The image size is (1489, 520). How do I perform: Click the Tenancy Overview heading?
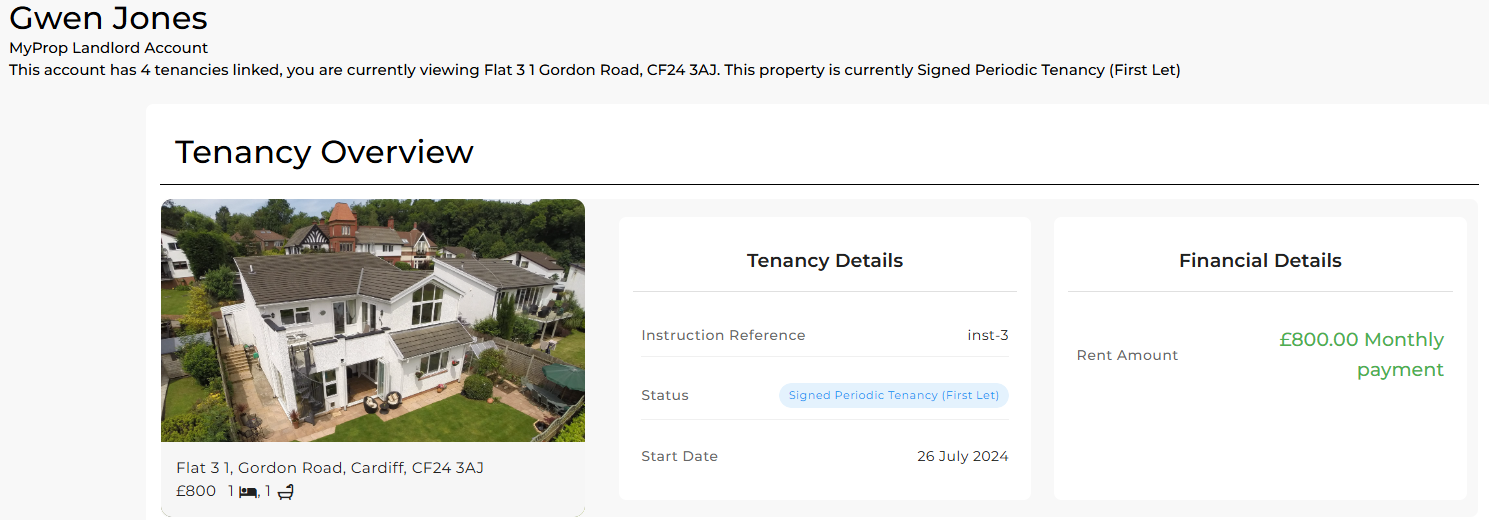coord(324,152)
